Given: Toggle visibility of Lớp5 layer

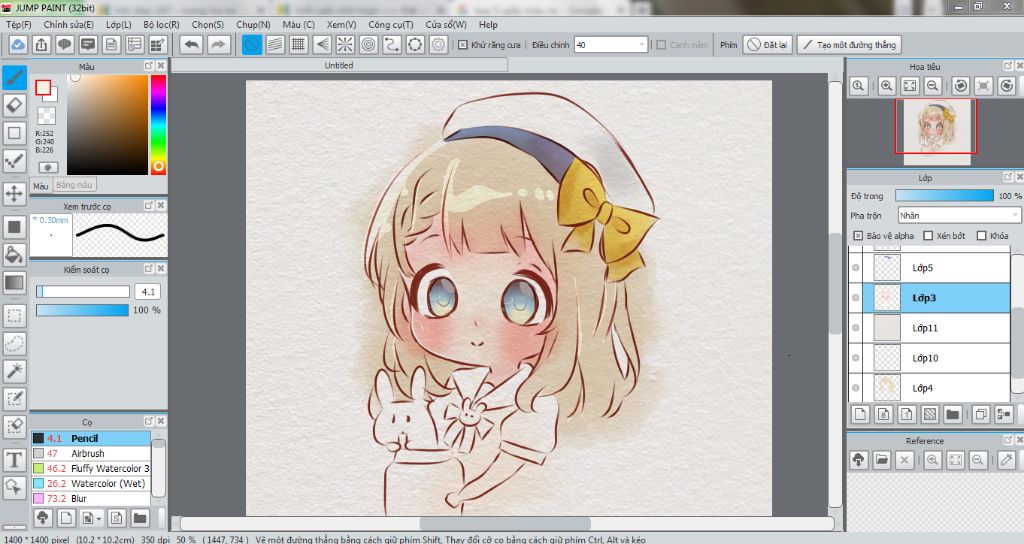Looking at the screenshot, I should click(x=856, y=268).
